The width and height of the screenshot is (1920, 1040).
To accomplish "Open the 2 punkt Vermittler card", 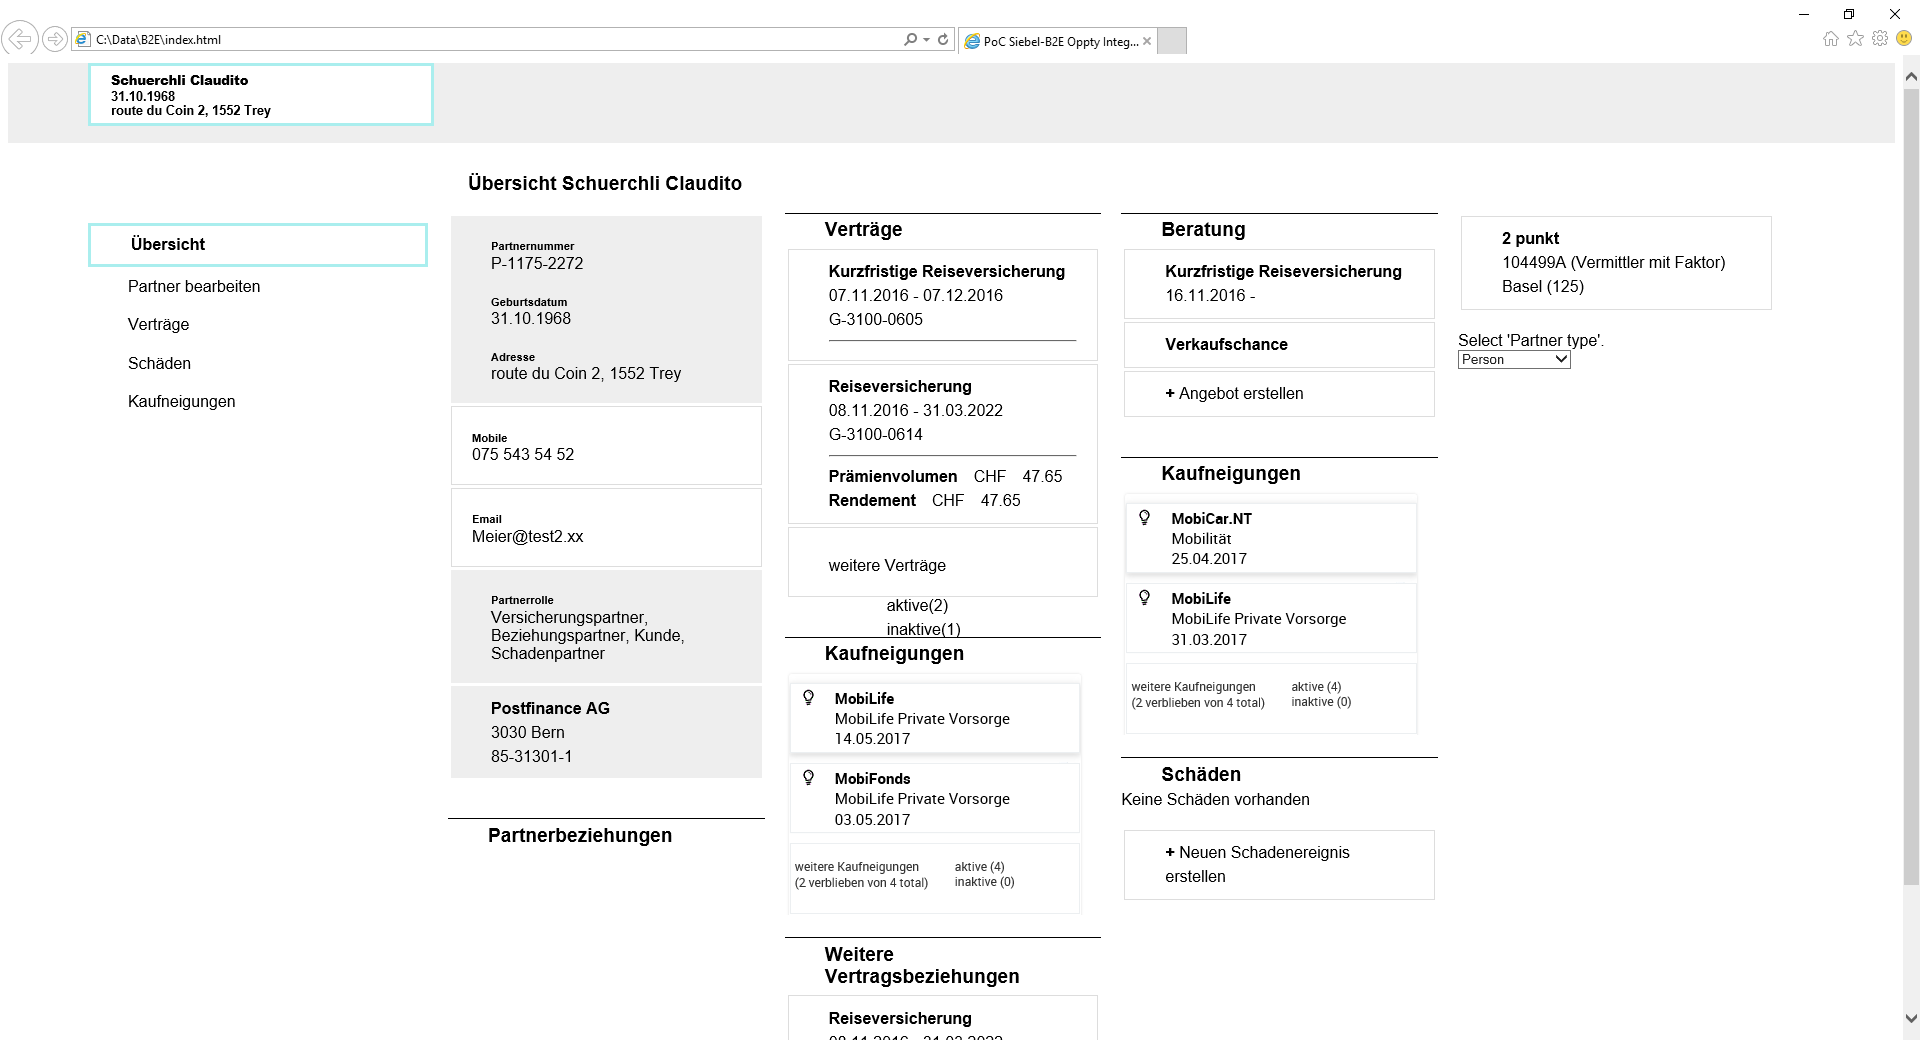I will 1616,263.
